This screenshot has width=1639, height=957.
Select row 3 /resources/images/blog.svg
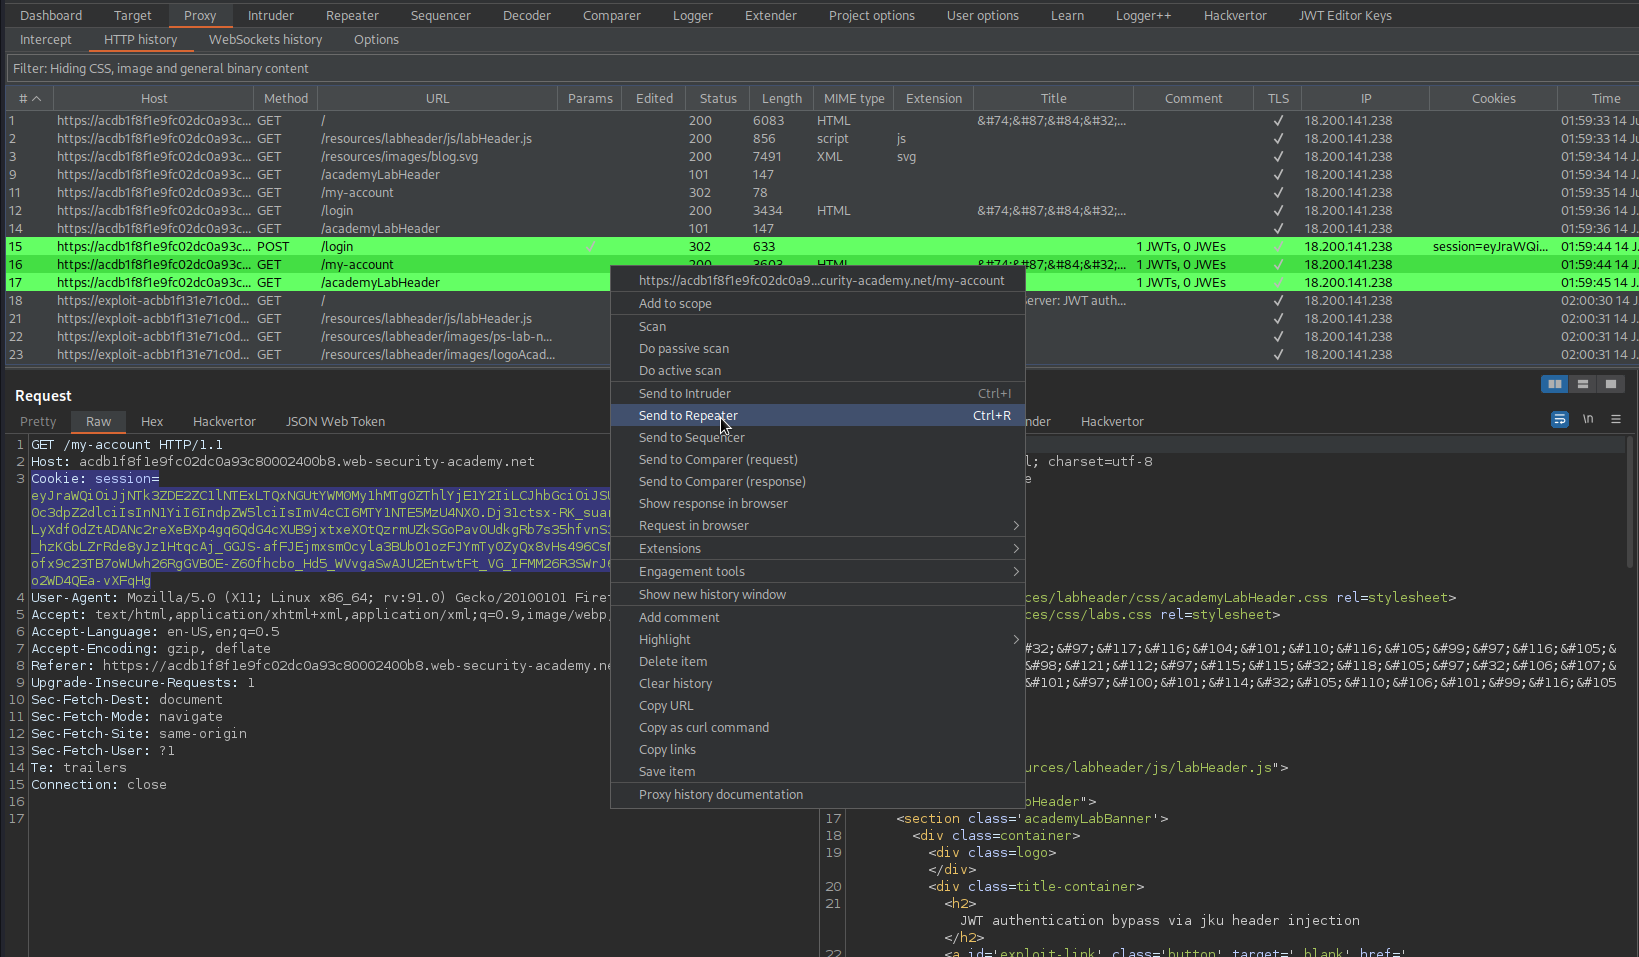point(820,156)
